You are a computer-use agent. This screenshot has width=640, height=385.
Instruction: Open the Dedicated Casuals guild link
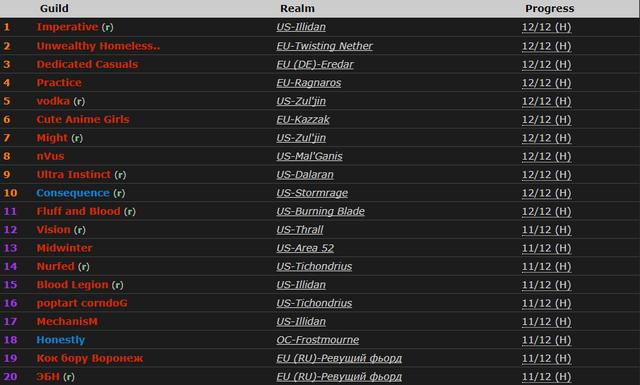pyautogui.click(x=87, y=64)
